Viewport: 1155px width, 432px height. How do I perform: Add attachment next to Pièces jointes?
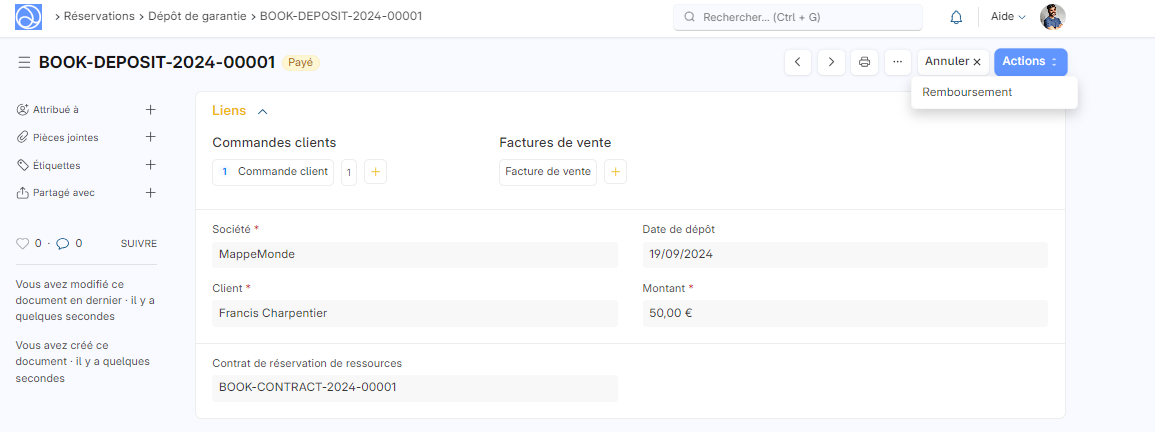(x=151, y=137)
